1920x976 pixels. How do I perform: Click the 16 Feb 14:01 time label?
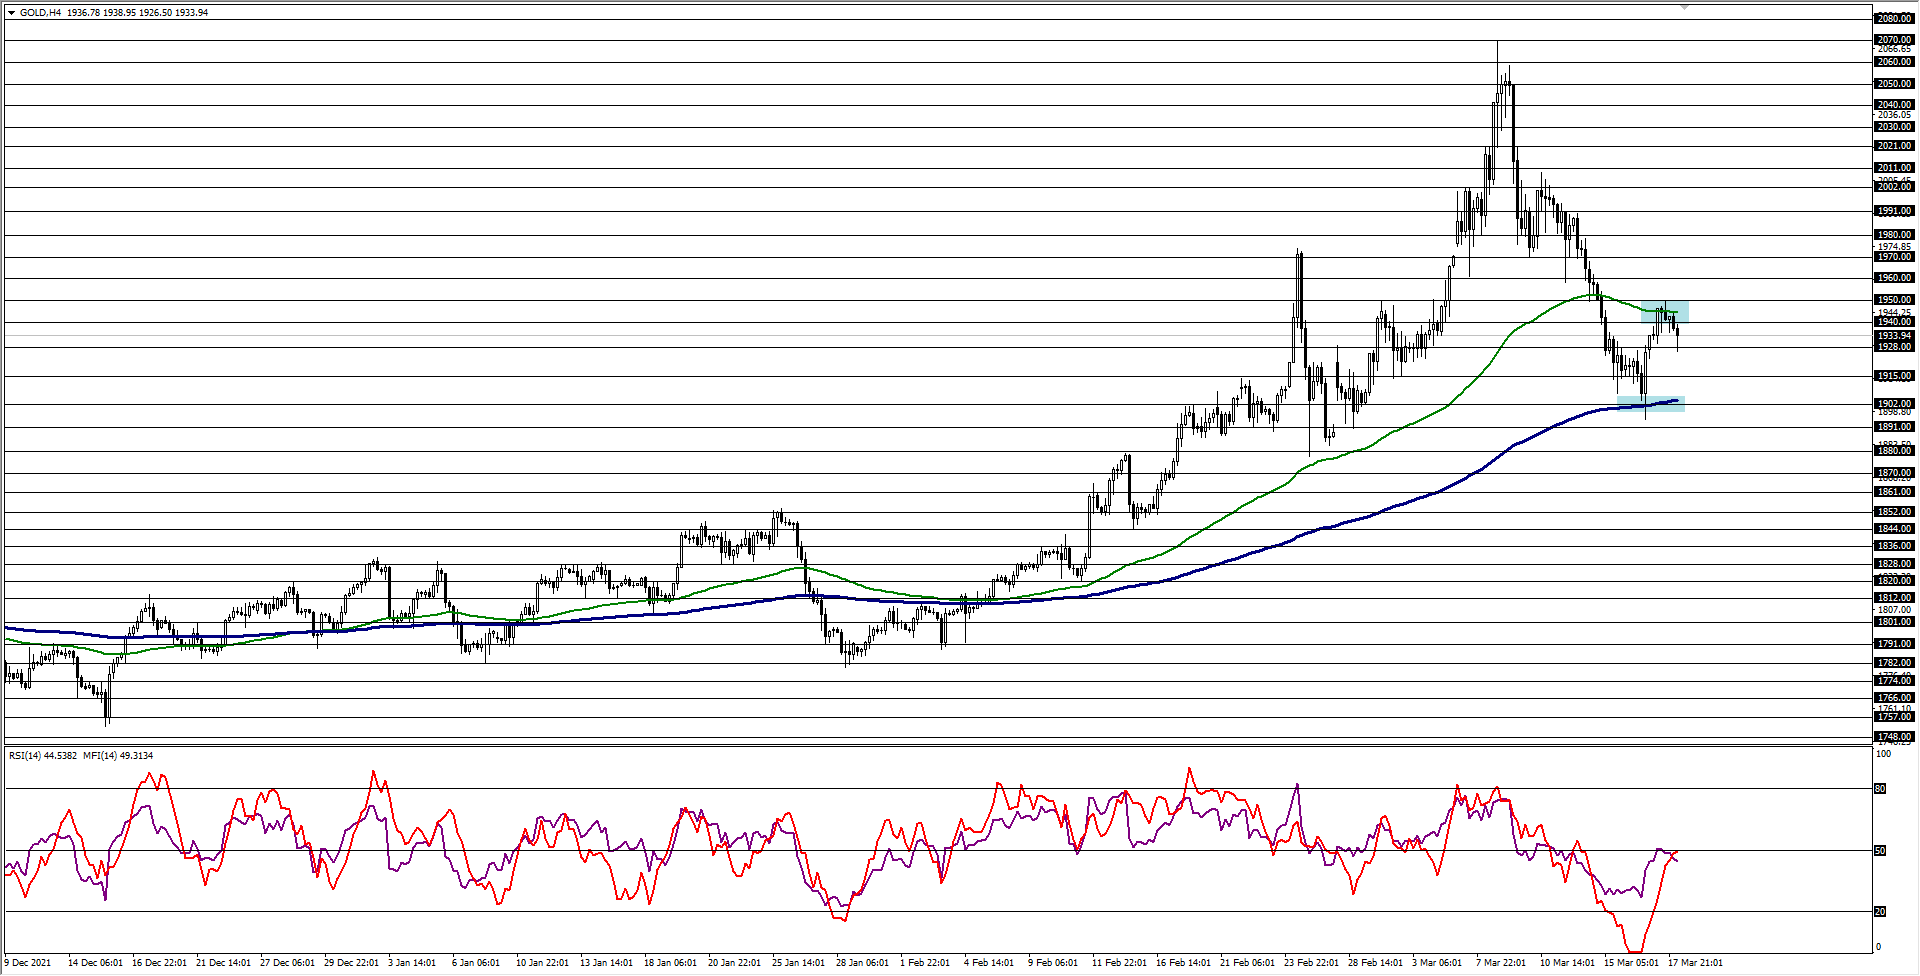click(x=1183, y=963)
